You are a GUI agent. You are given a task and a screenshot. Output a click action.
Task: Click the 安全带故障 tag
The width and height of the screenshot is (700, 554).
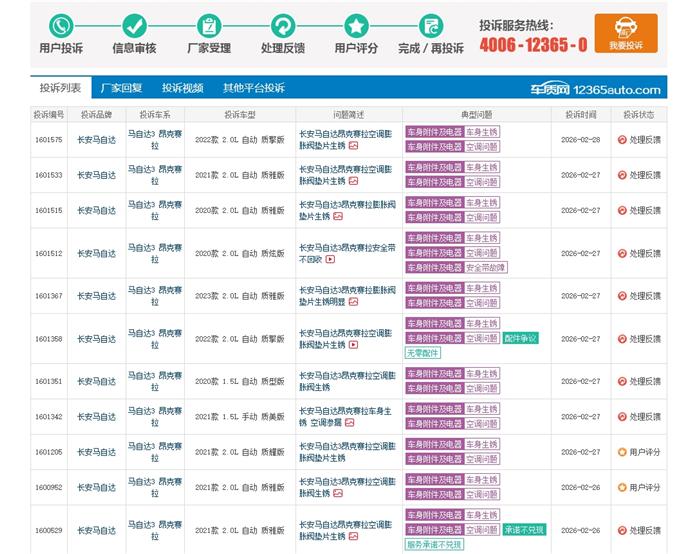pos(487,267)
